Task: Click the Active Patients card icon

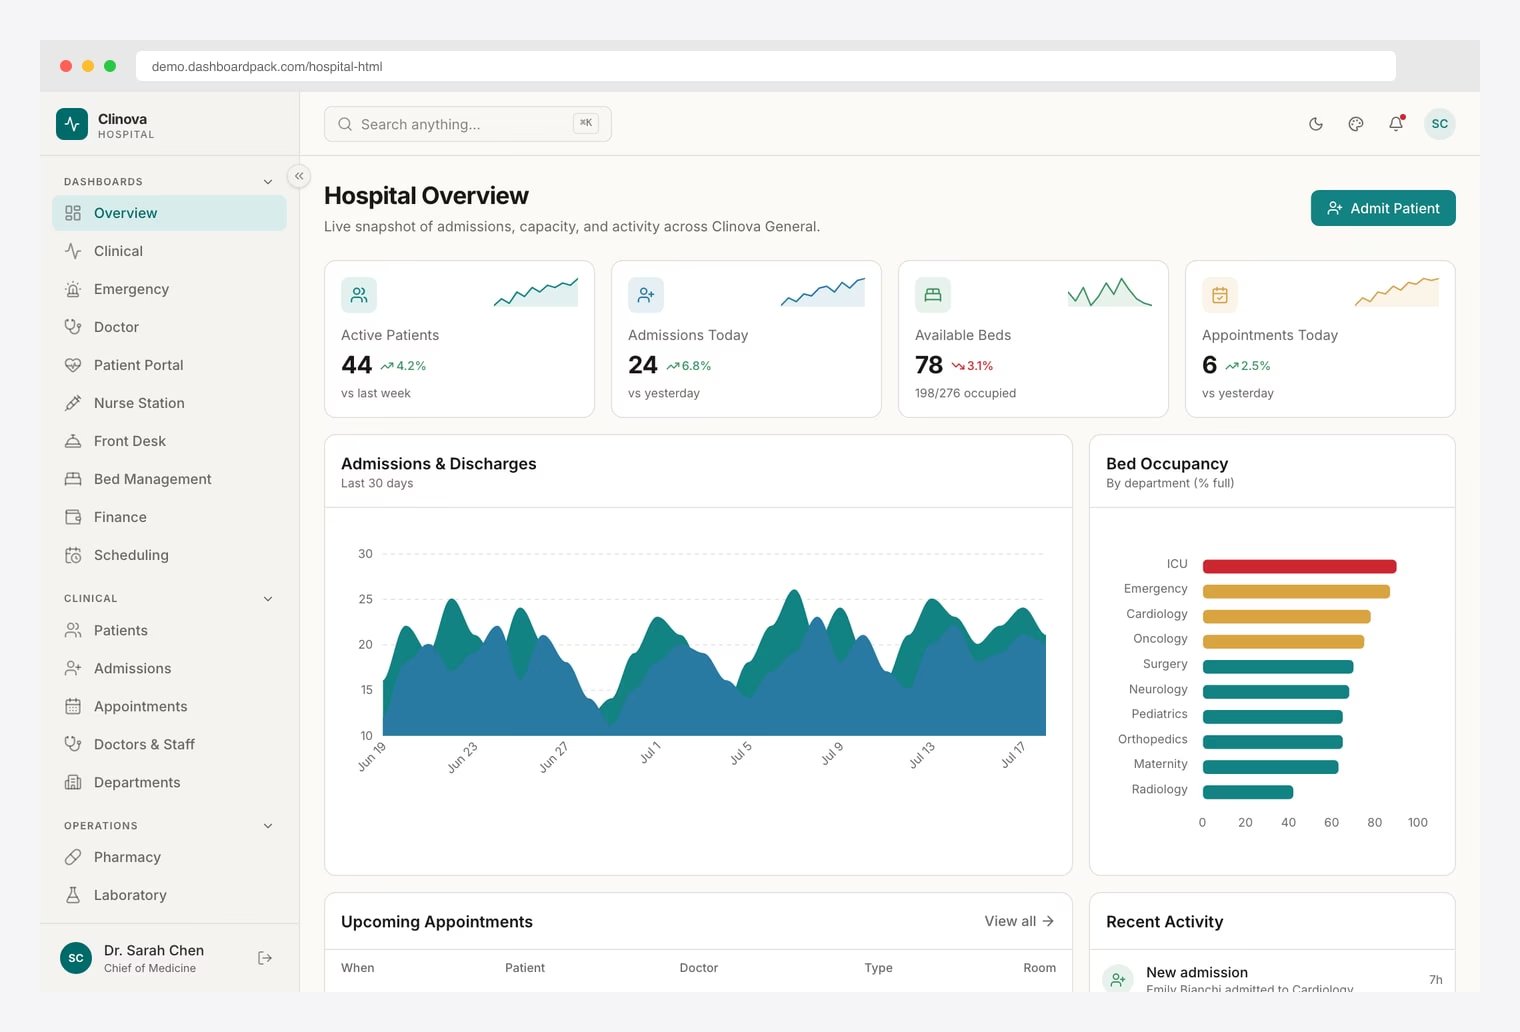Action: coord(359,295)
